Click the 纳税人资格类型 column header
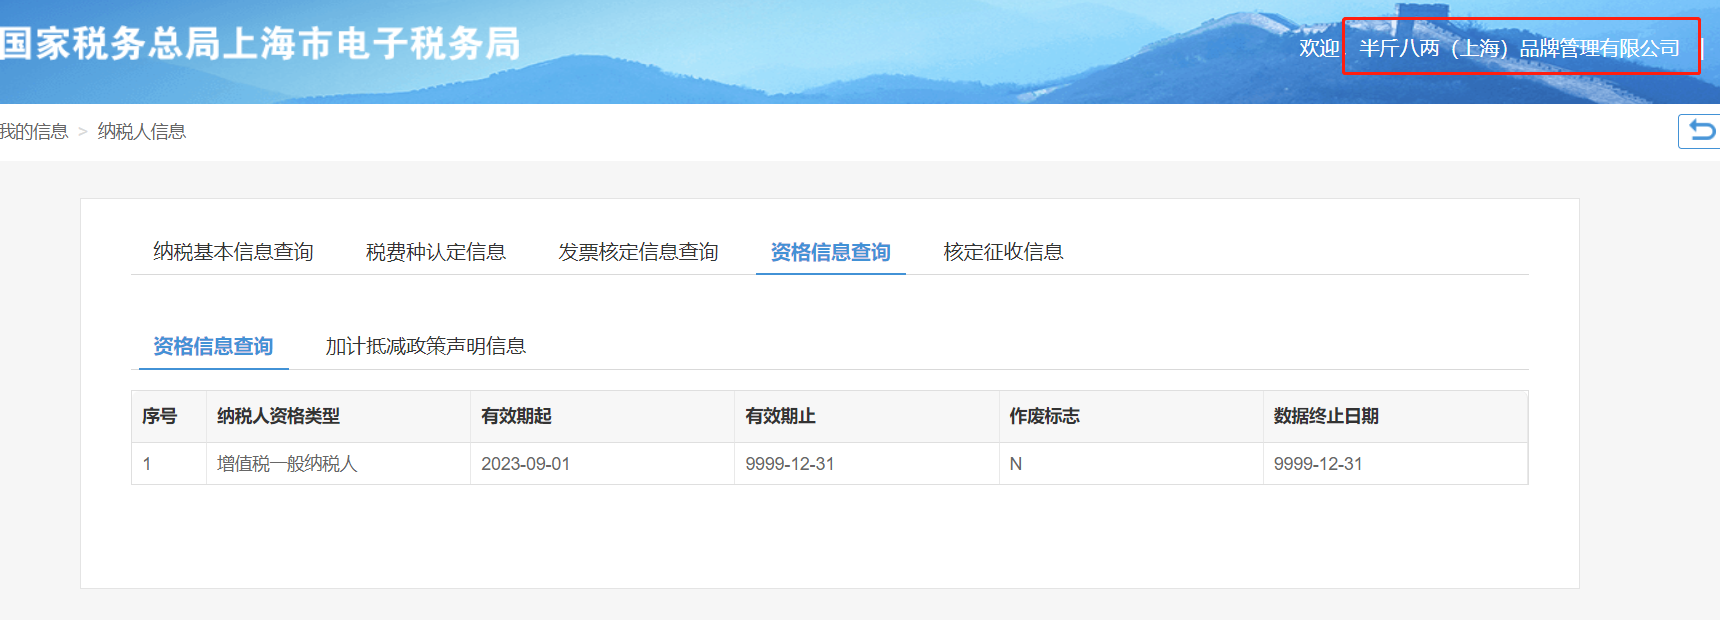This screenshot has width=1720, height=620. pyautogui.click(x=278, y=416)
